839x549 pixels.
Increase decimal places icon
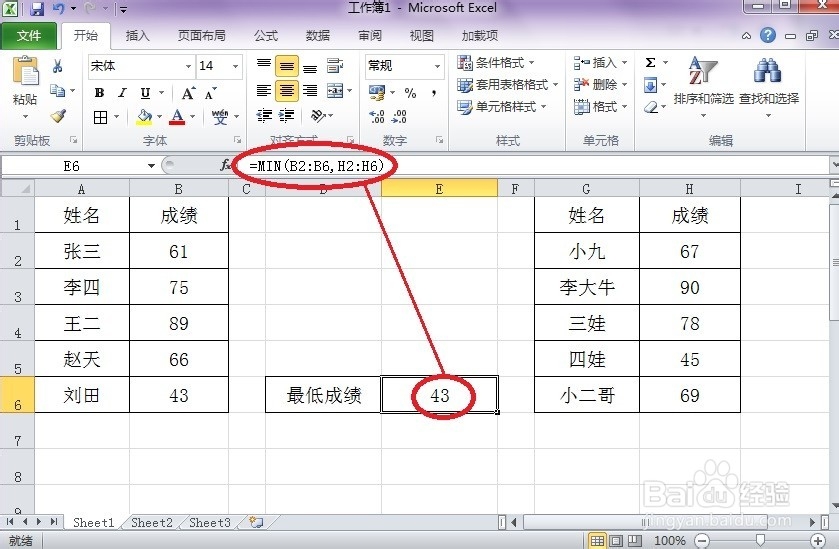point(377,116)
